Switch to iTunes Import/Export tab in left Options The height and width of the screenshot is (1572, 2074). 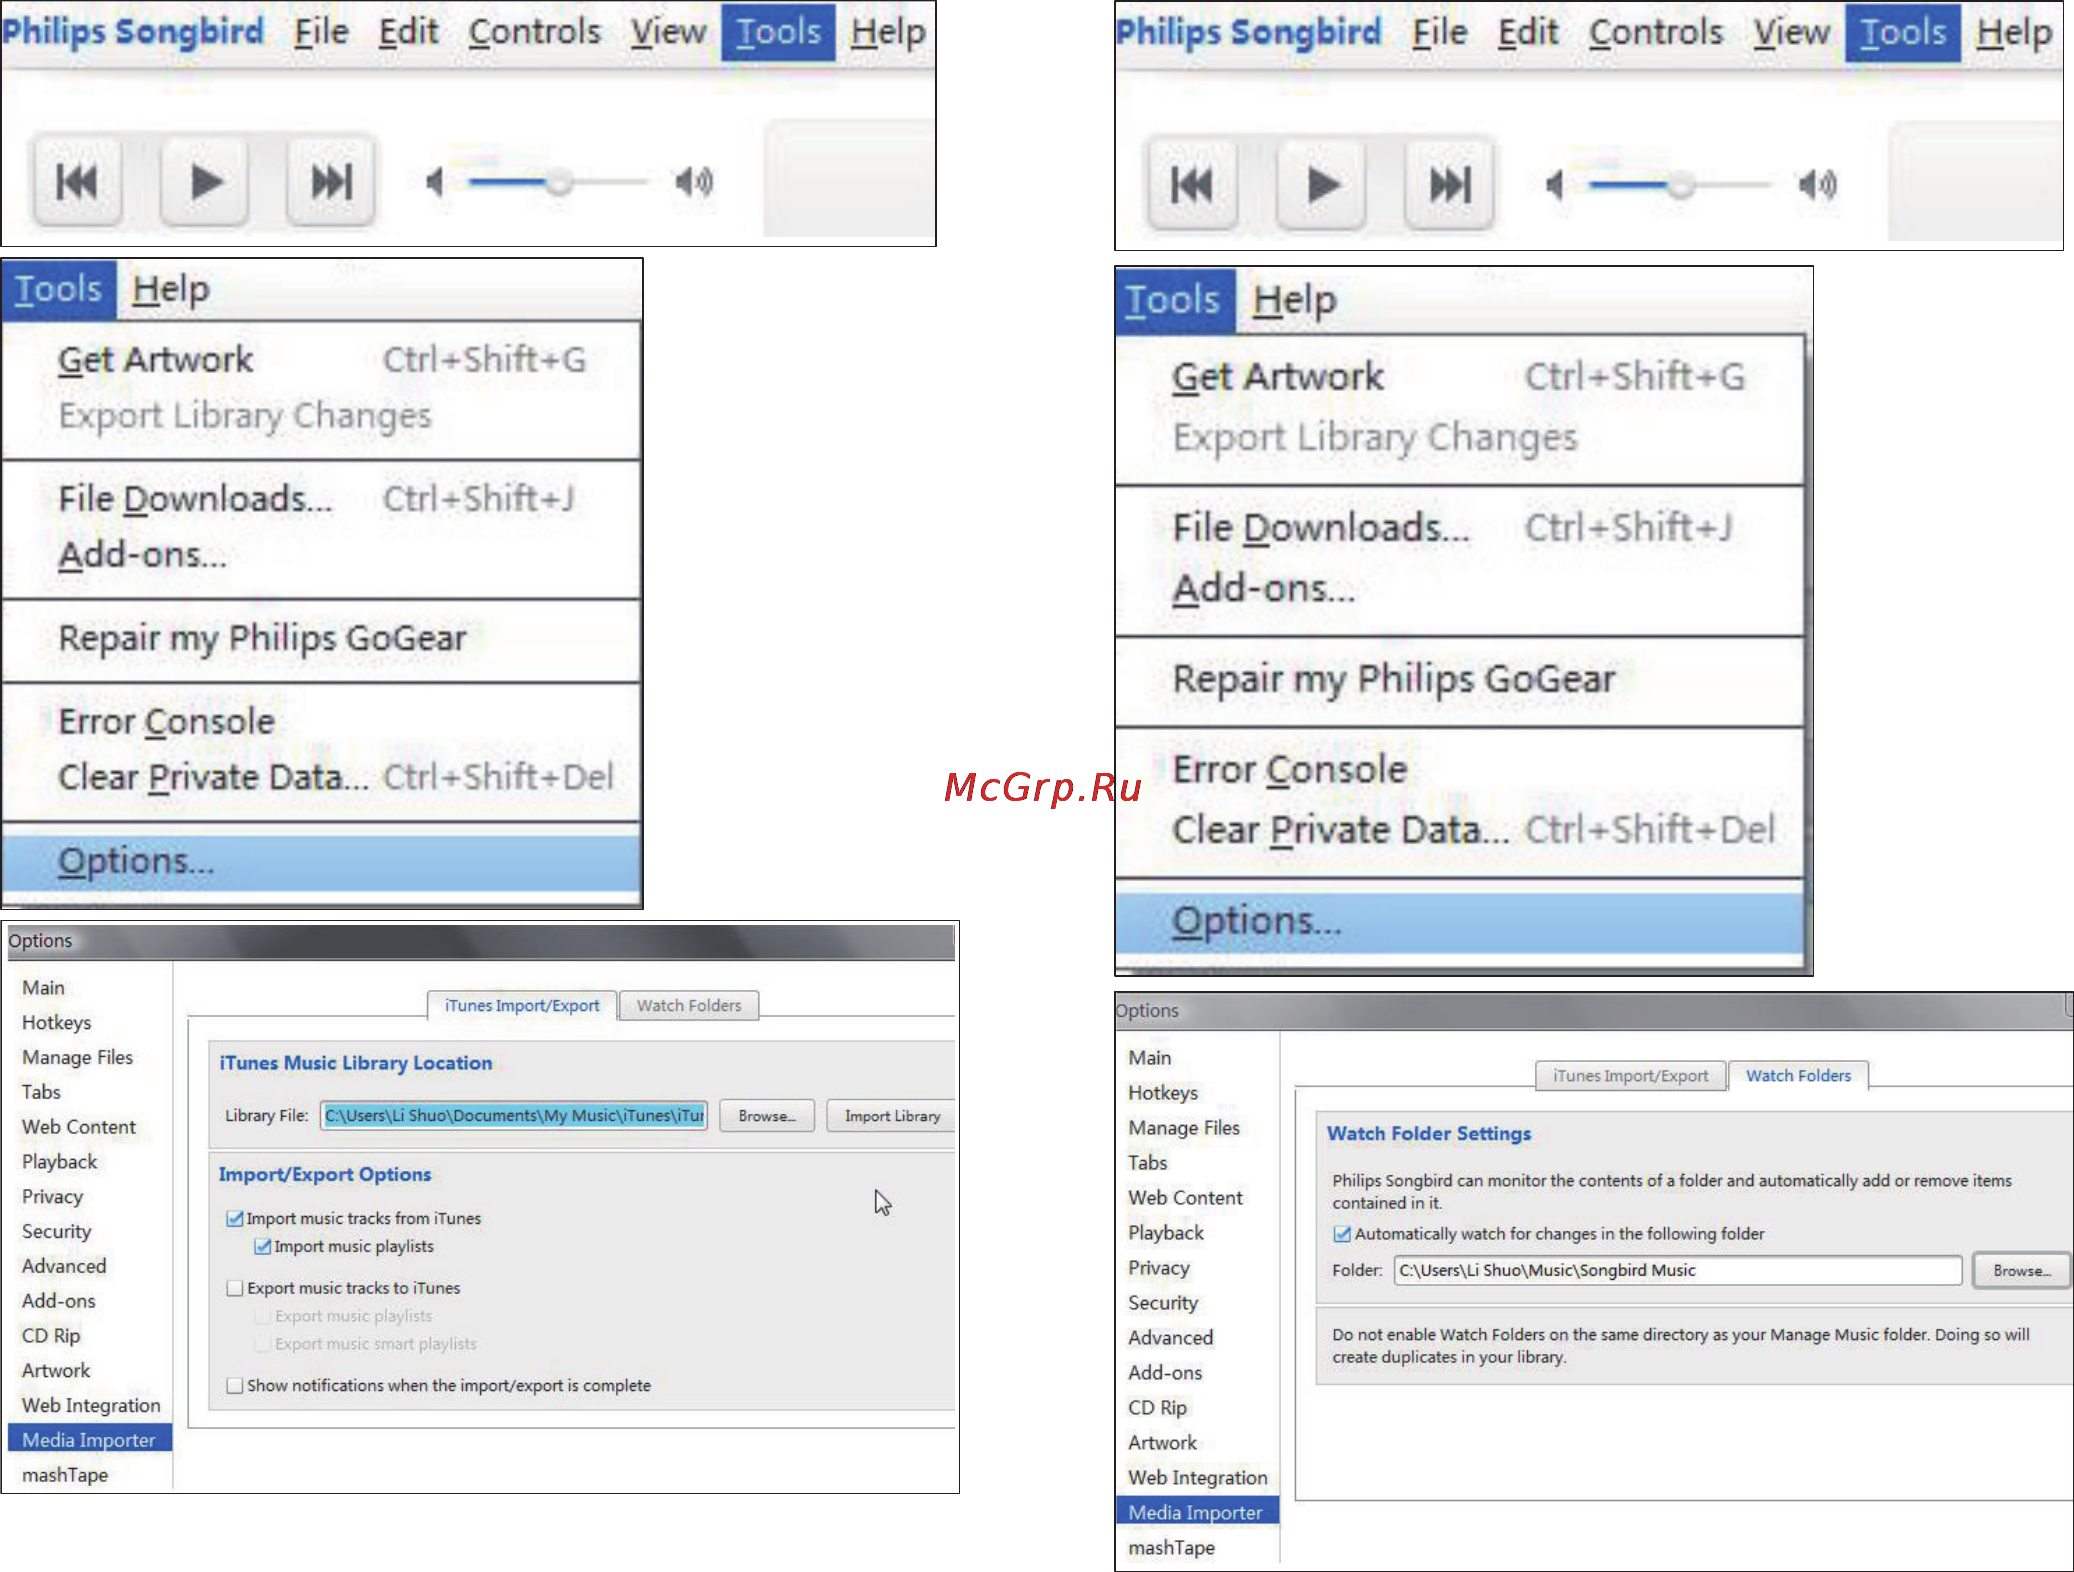pos(522,1006)
